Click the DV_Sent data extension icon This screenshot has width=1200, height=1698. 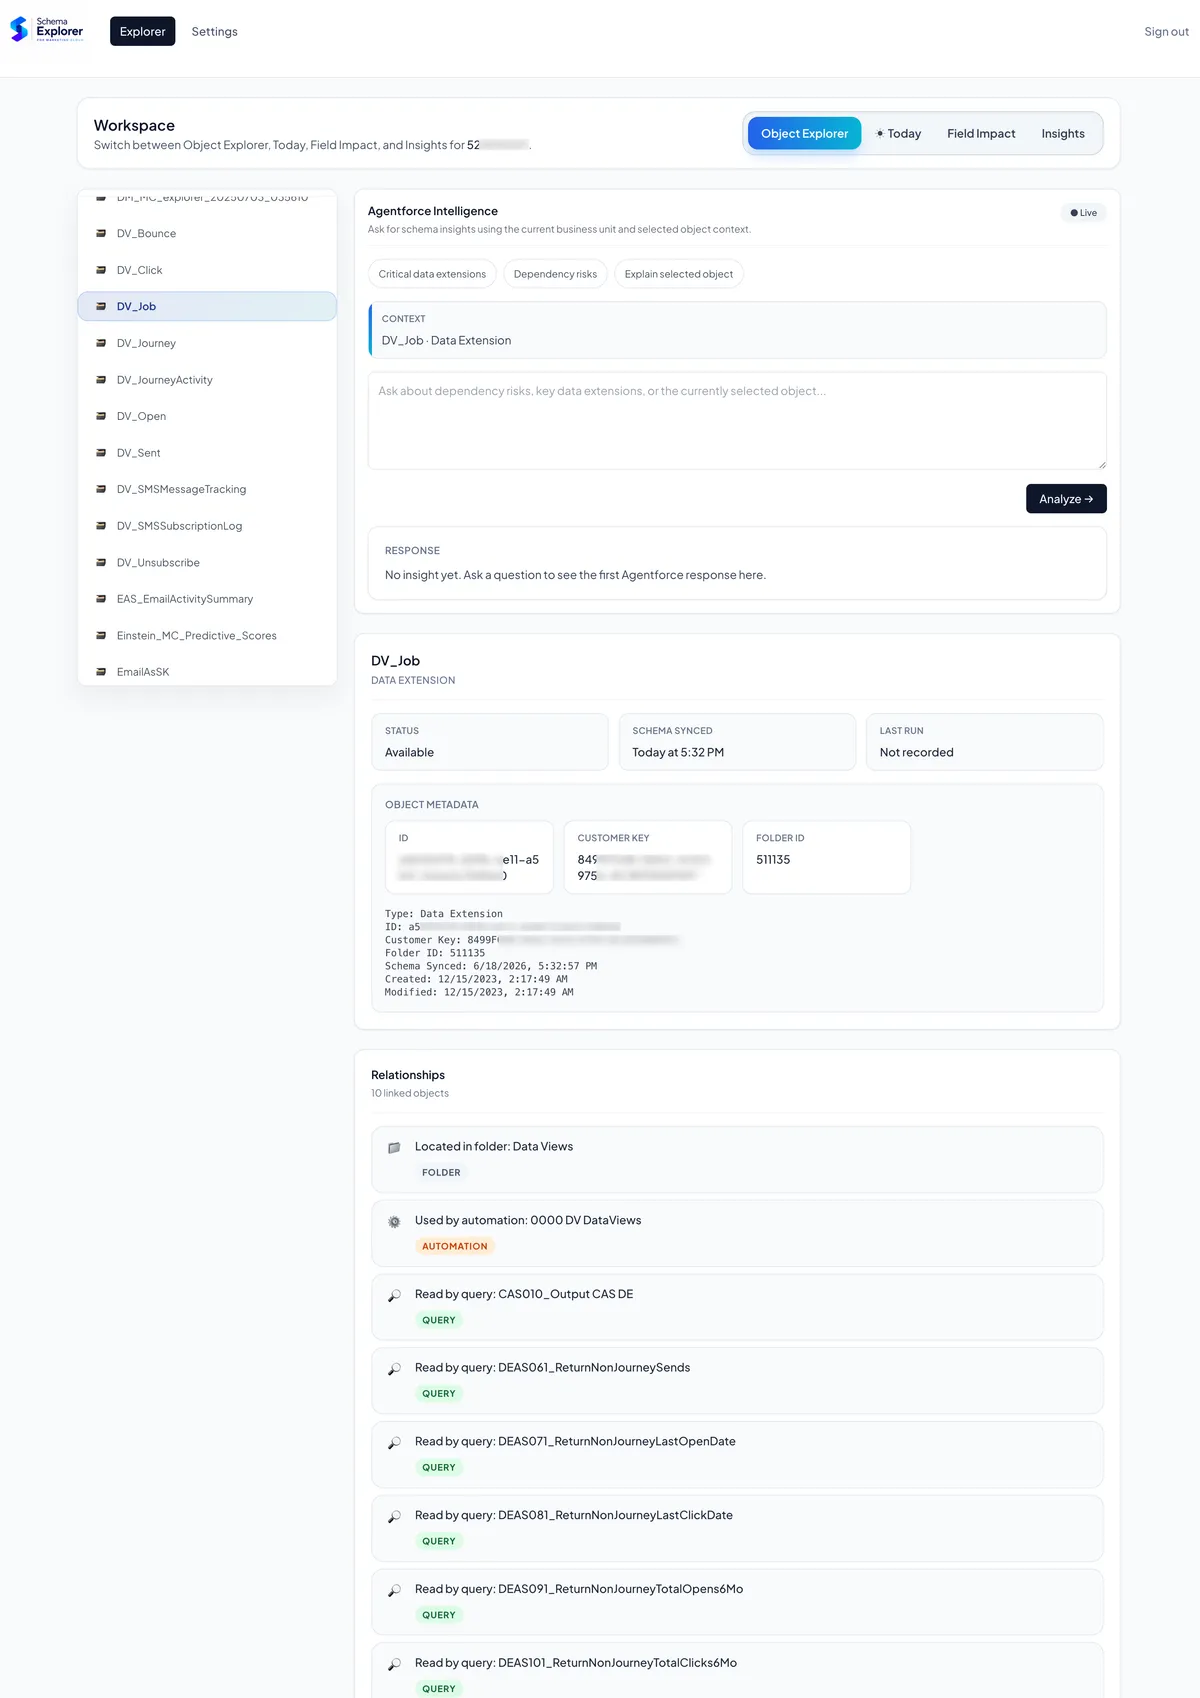coord(101,453)
